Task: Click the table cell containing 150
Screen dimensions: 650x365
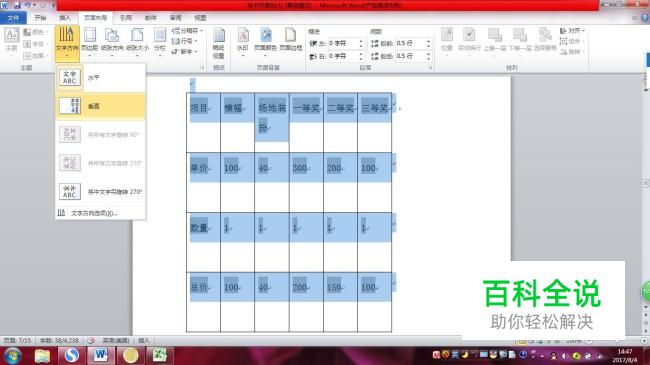Action: coord(340,302)
